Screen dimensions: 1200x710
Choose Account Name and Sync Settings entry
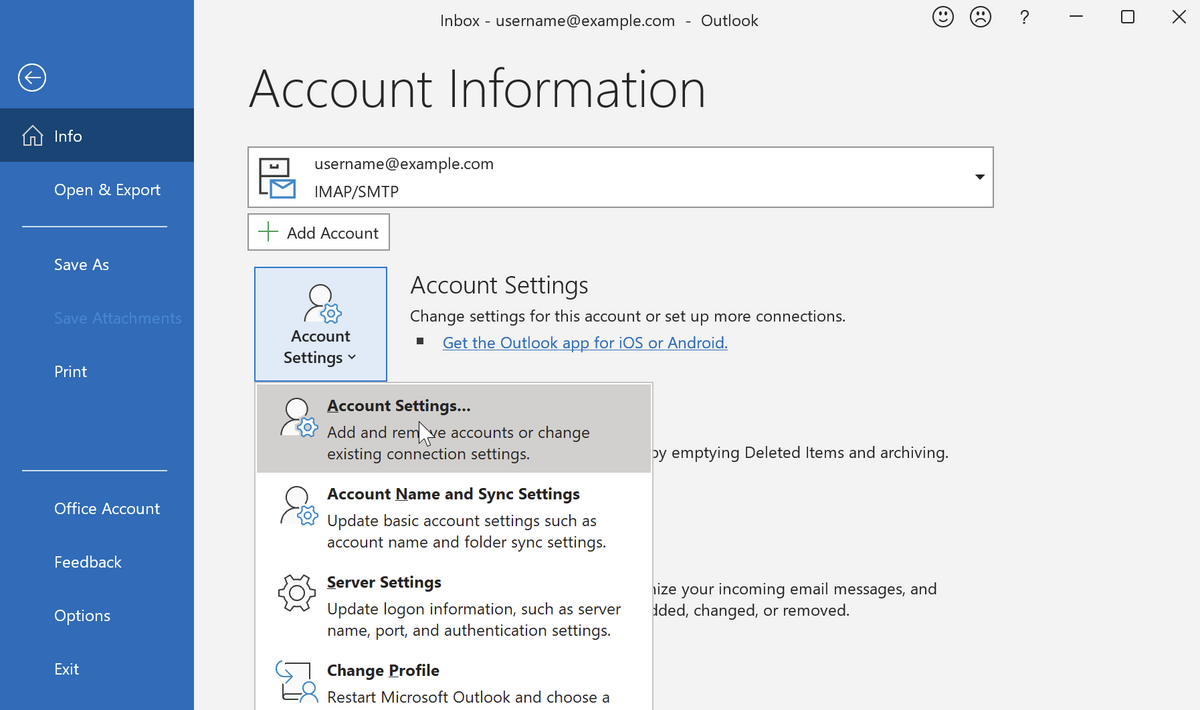tap(454, 517)
